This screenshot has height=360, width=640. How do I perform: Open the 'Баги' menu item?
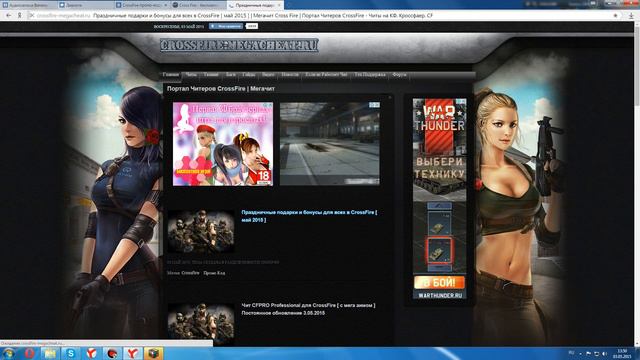(231, 75)
